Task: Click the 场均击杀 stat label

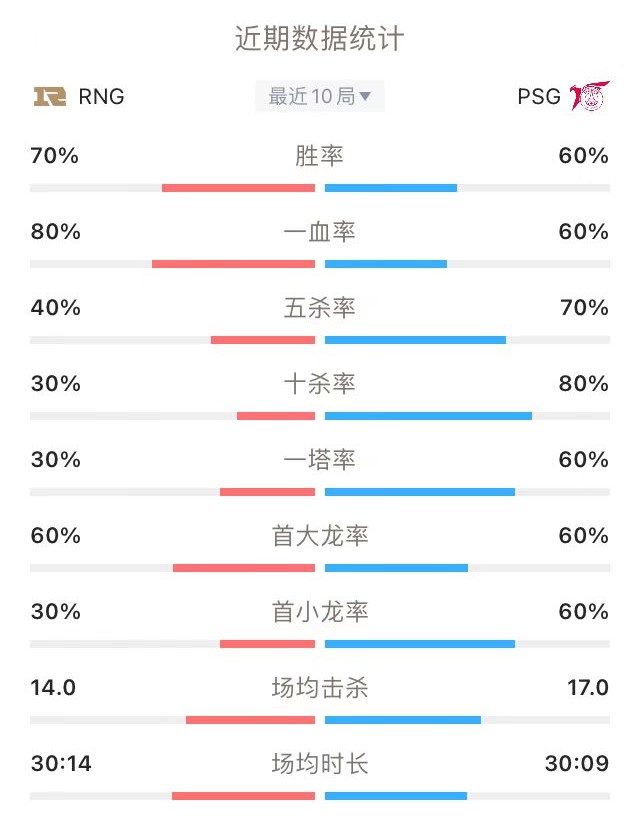Action: pyautogui.click(x=319, y=688)
